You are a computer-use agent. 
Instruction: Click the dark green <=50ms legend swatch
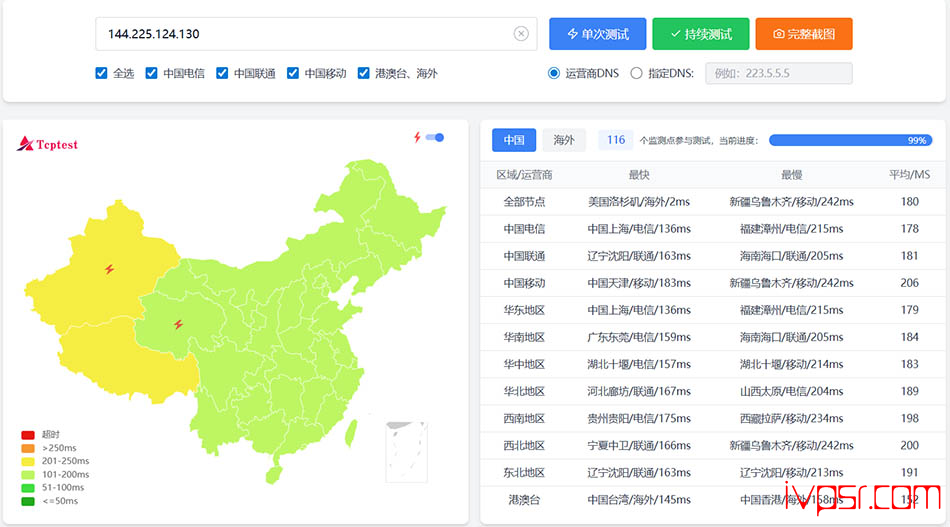(x=28, y=501)
